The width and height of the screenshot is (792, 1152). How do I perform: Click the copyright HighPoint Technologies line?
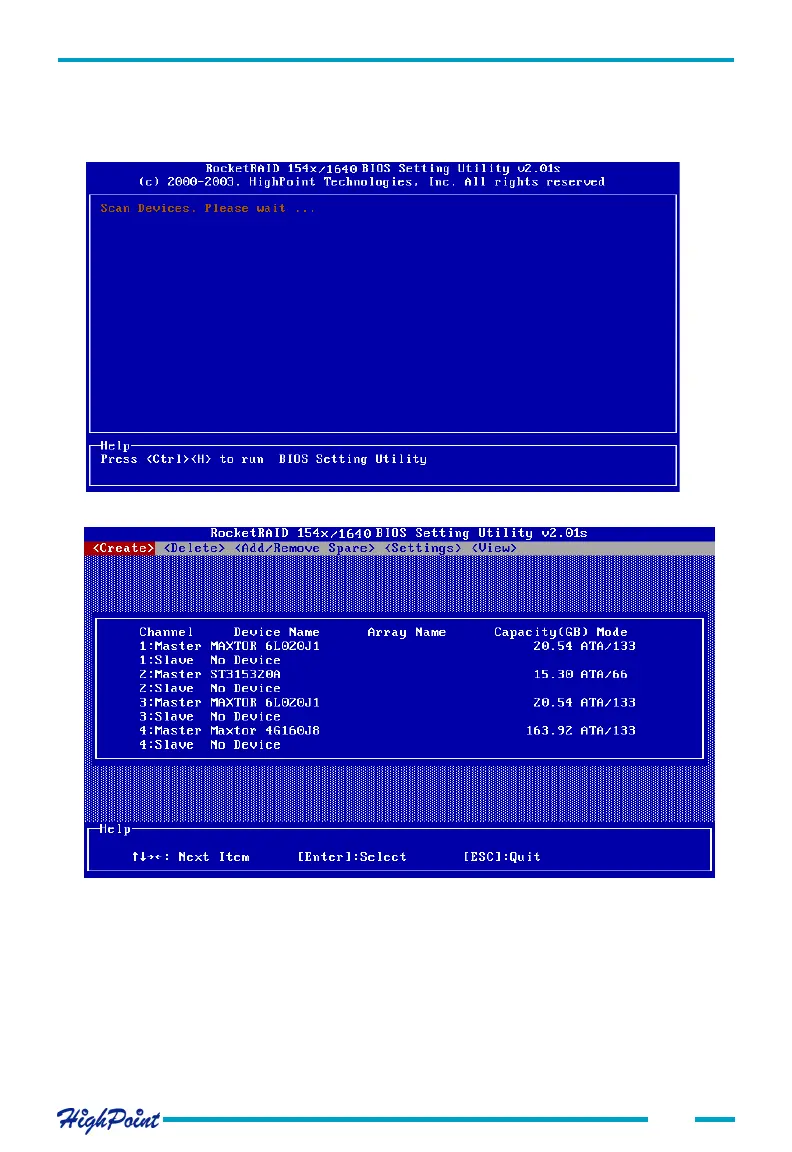[x=372, y=181]
